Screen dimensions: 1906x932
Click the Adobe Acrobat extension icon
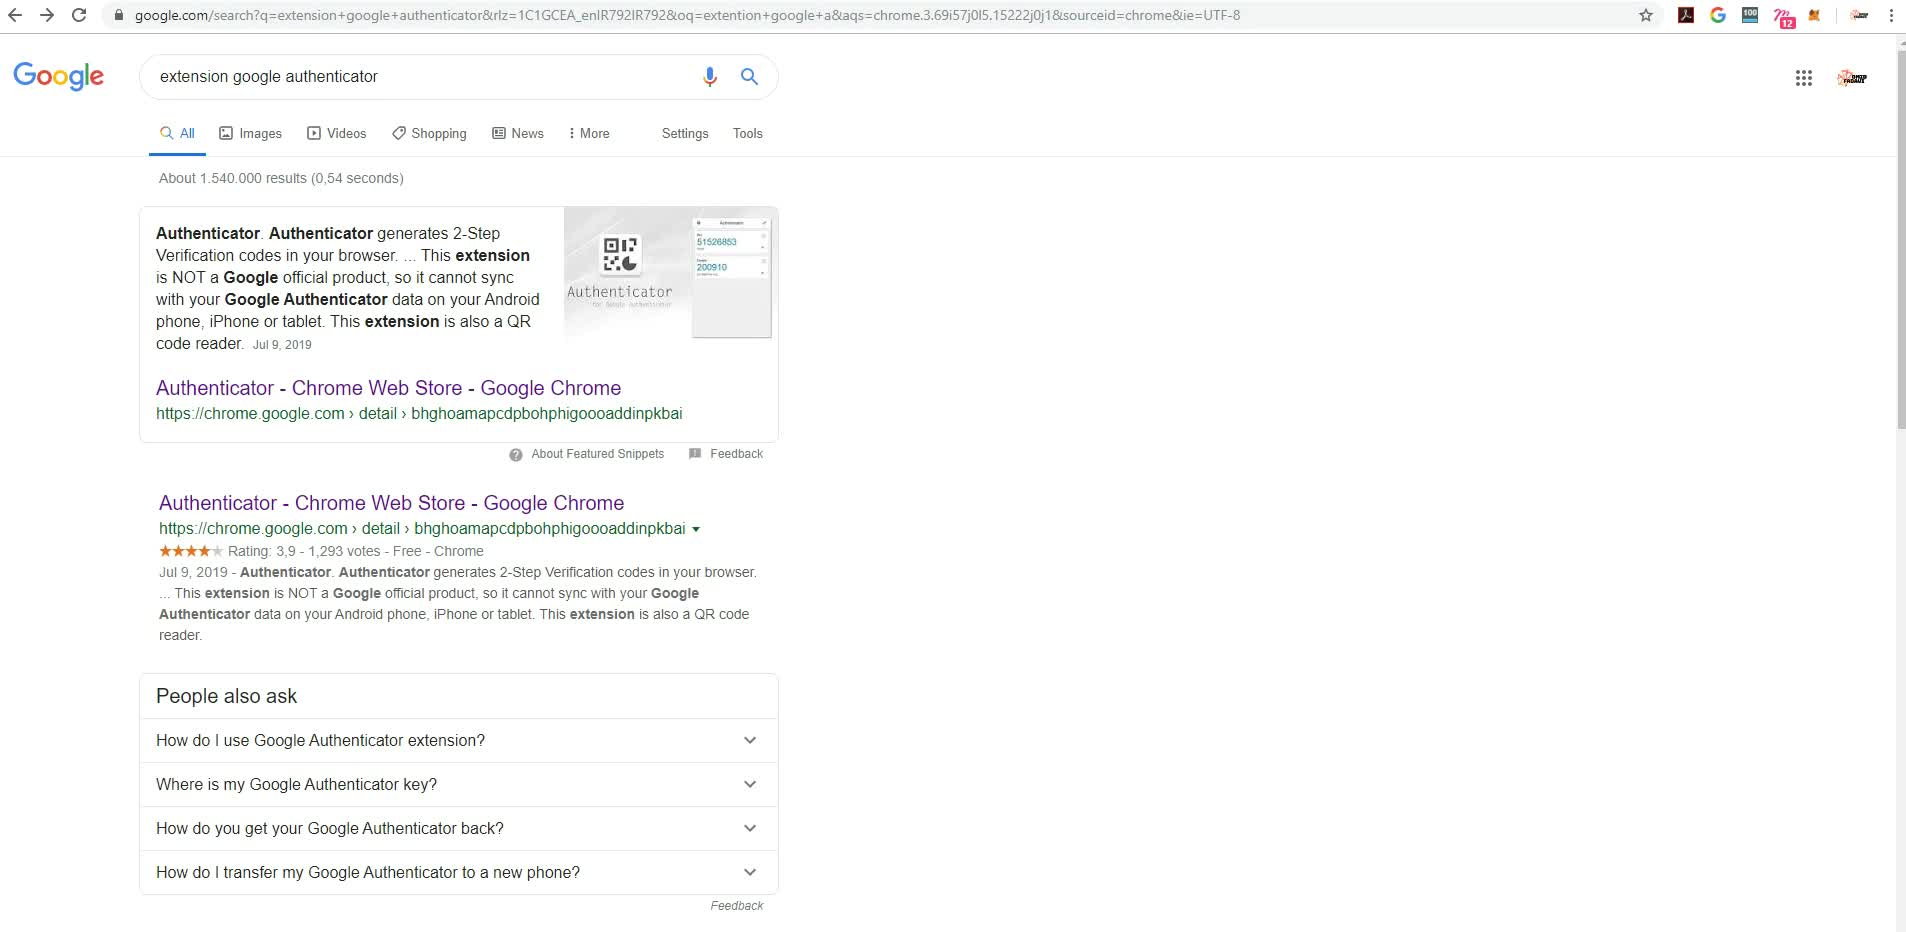coord(1685,15)
